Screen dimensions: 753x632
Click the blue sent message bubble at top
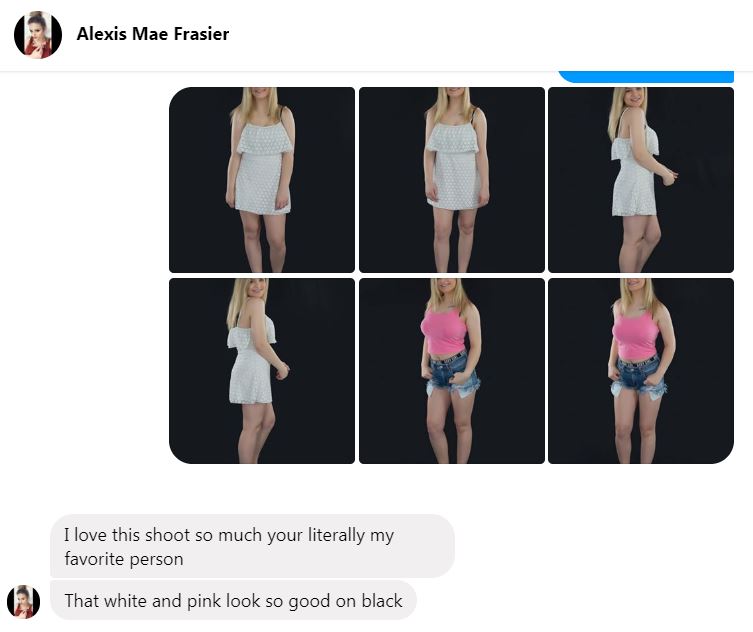(646, 77)
